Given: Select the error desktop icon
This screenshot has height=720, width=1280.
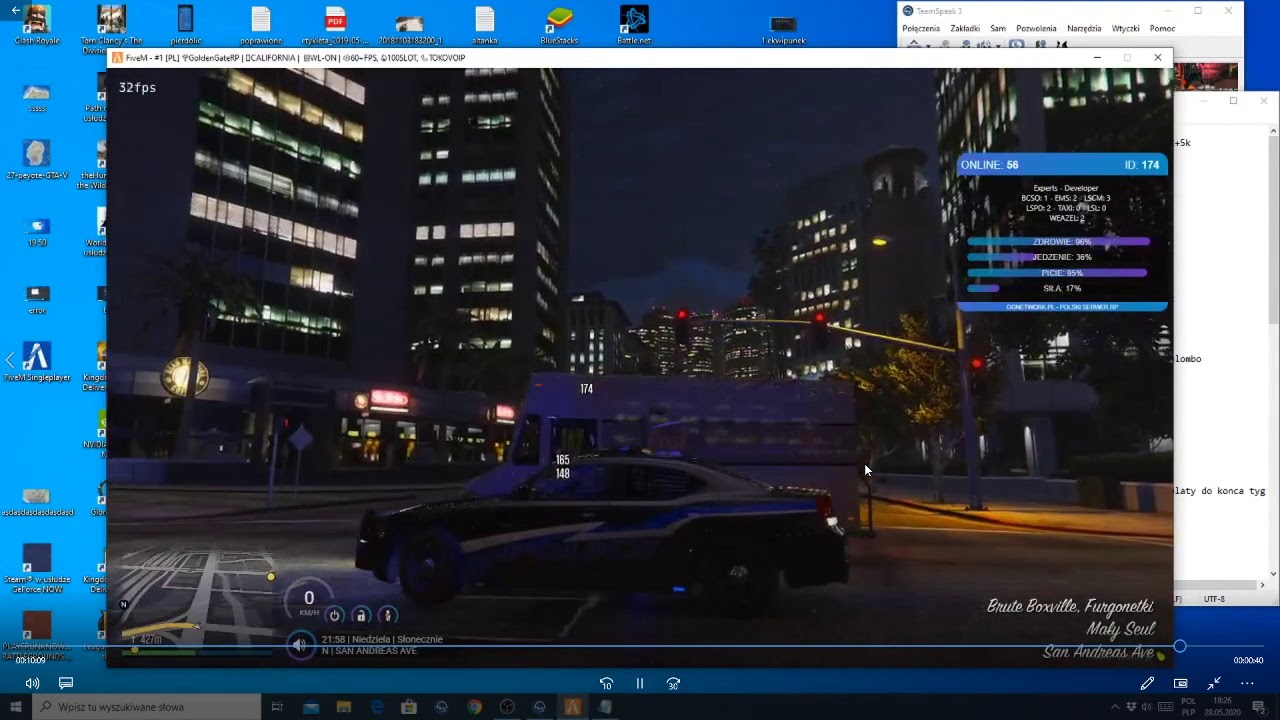Looking at the screenshot, I should coord(37,300).
